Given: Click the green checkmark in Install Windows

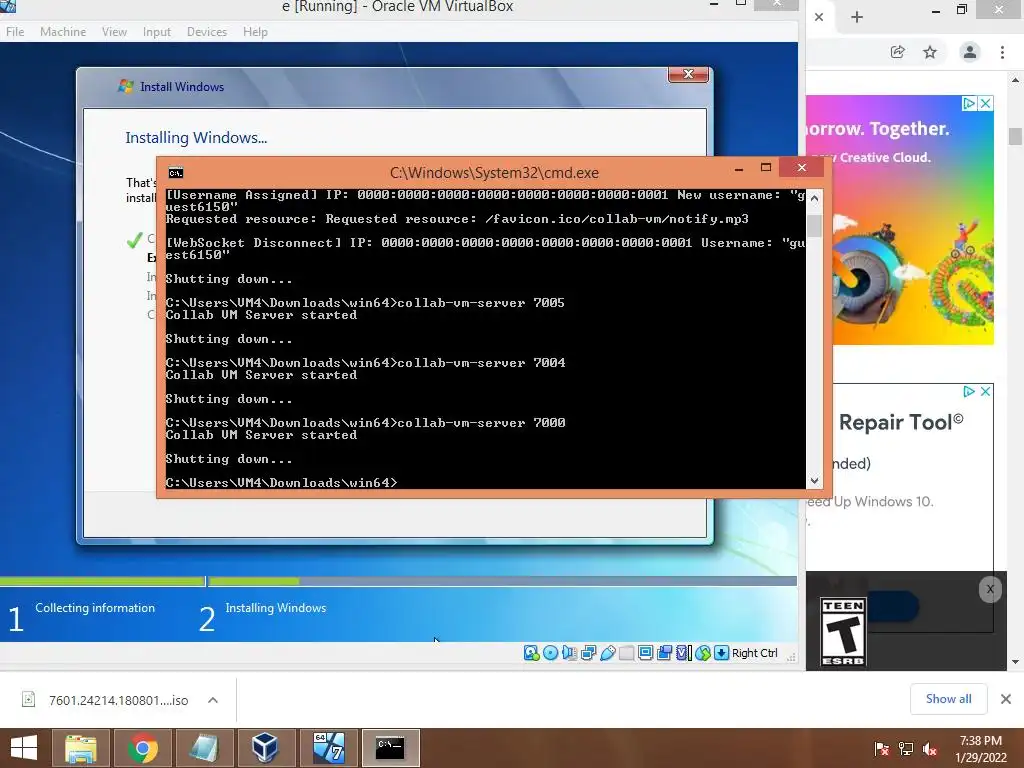Looking at the screenshot, I should pos(135,240).
